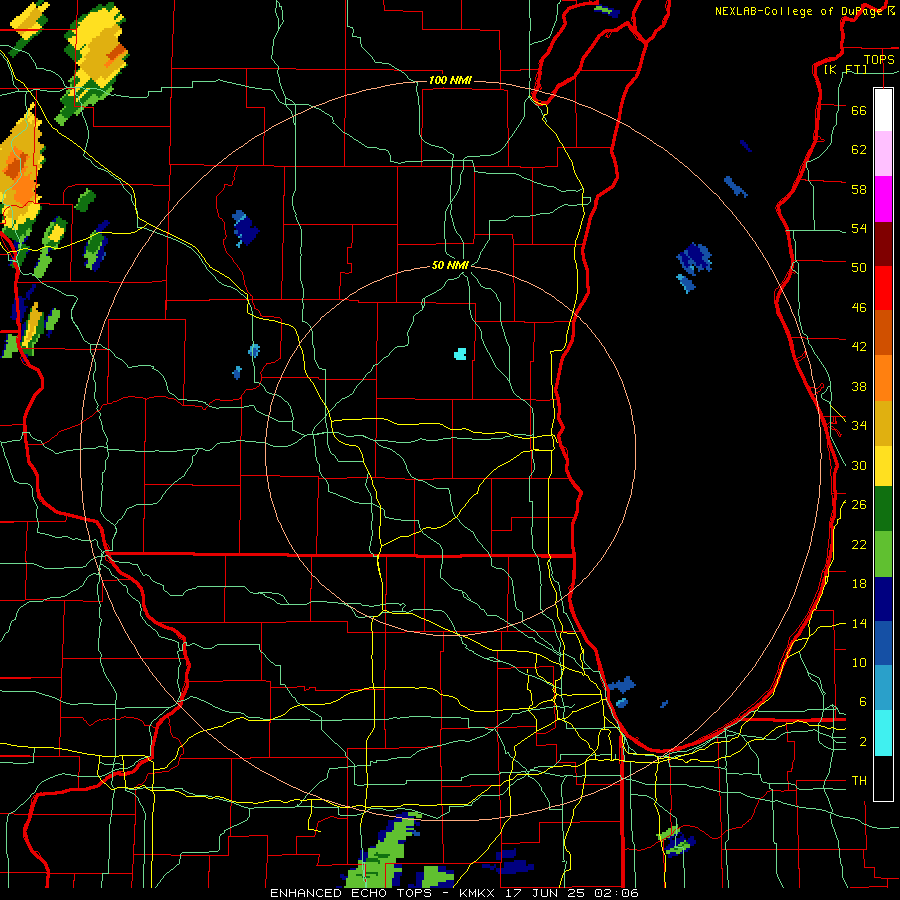This screenshot has width=900, height=900.
Task: Click the dark green legend swatch
Action: (x=883, y=509)
